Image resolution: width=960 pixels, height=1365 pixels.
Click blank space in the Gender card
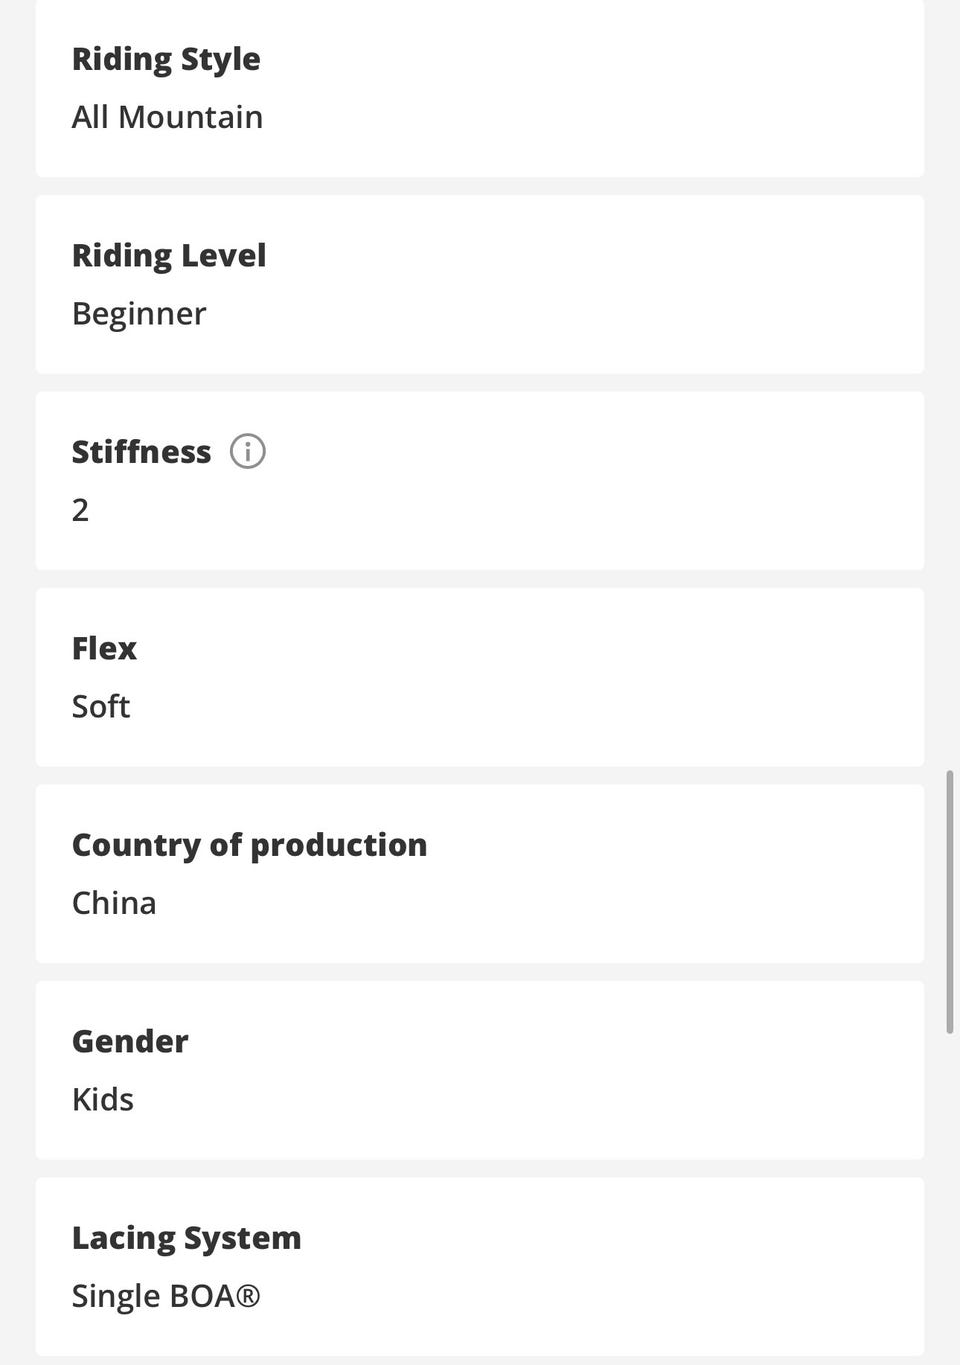600,1070
